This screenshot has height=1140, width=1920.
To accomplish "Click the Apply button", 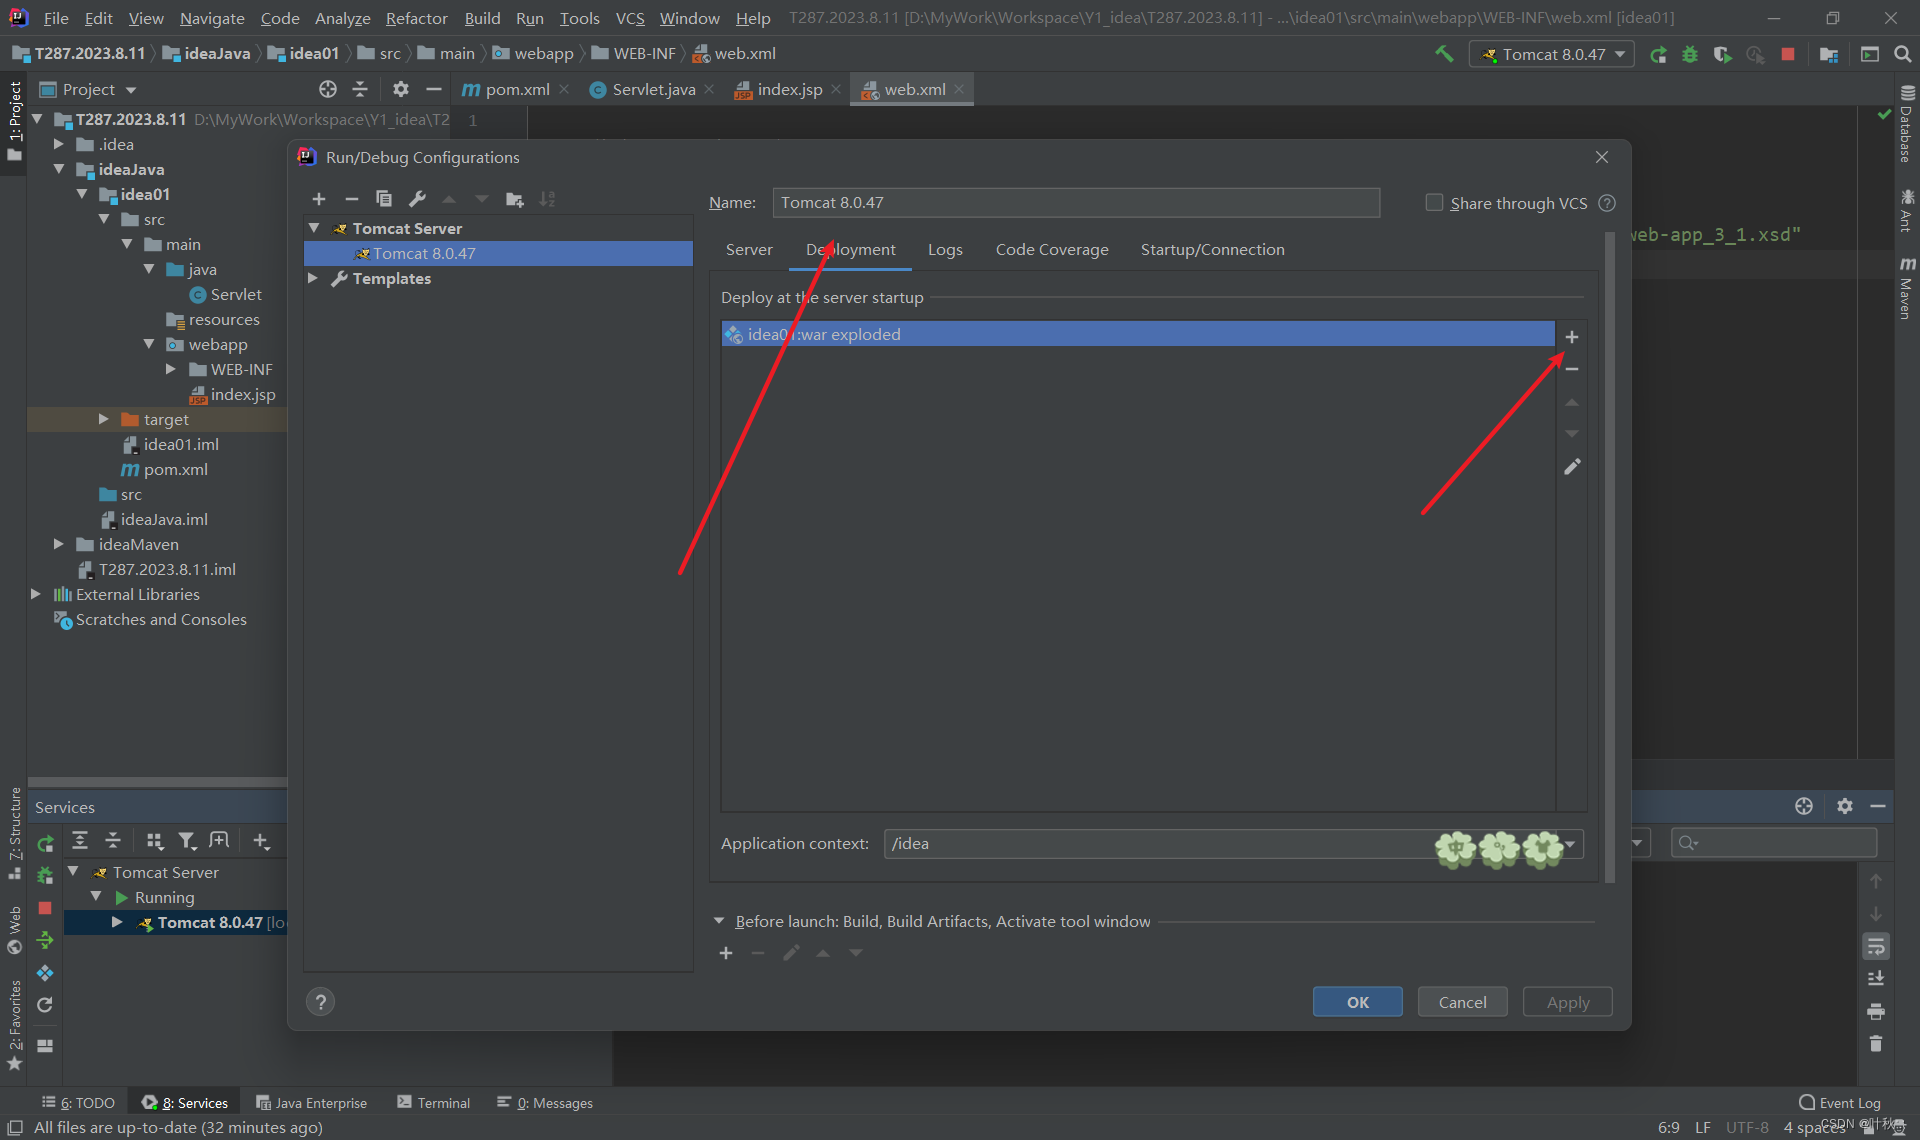I will [x=1567, y=1002].
